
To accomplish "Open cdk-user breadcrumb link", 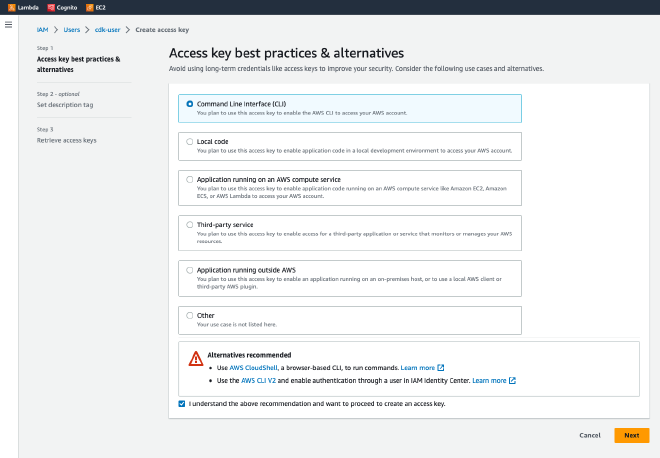I will point(107,31).
